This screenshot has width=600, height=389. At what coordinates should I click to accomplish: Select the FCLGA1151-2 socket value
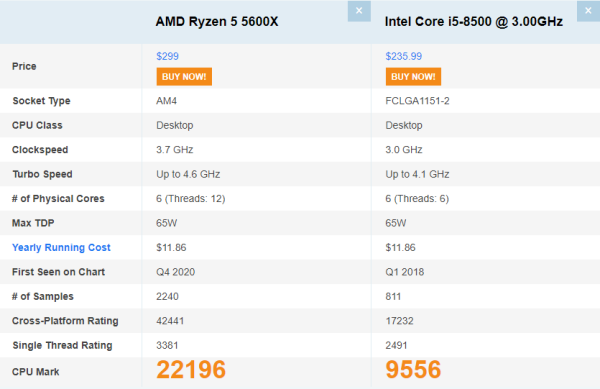[x=417, y=101]
